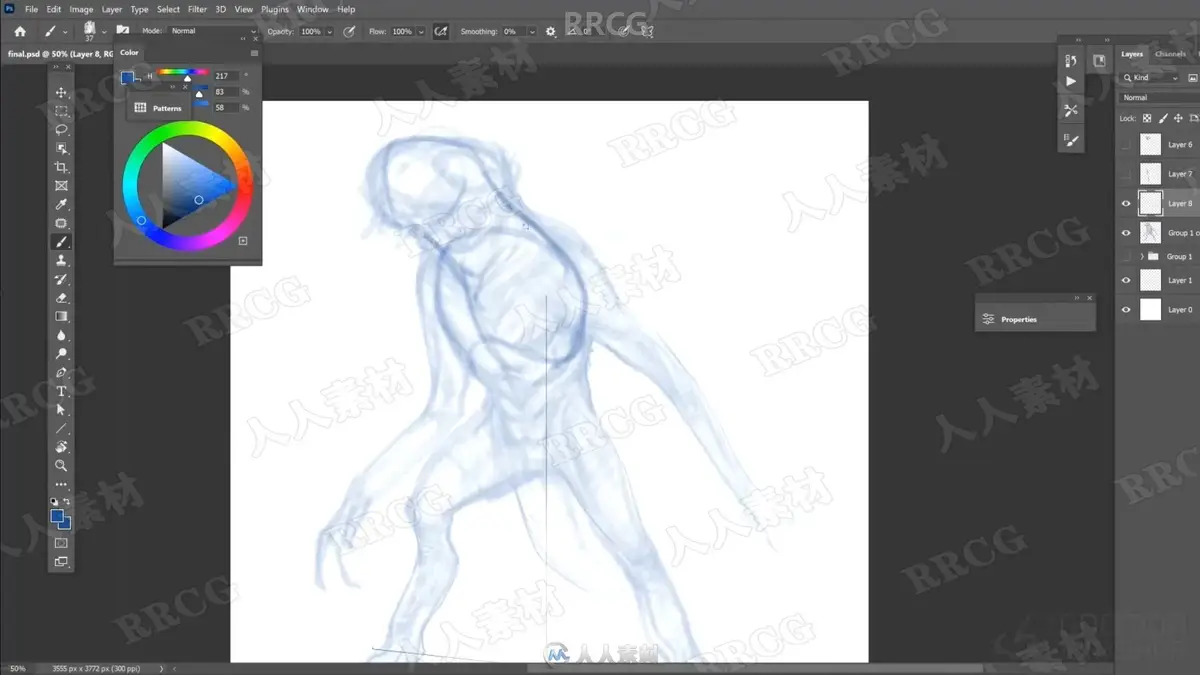Select the Dodge tool
This screenshot has height=675, width=1200.
pos(61,354)
